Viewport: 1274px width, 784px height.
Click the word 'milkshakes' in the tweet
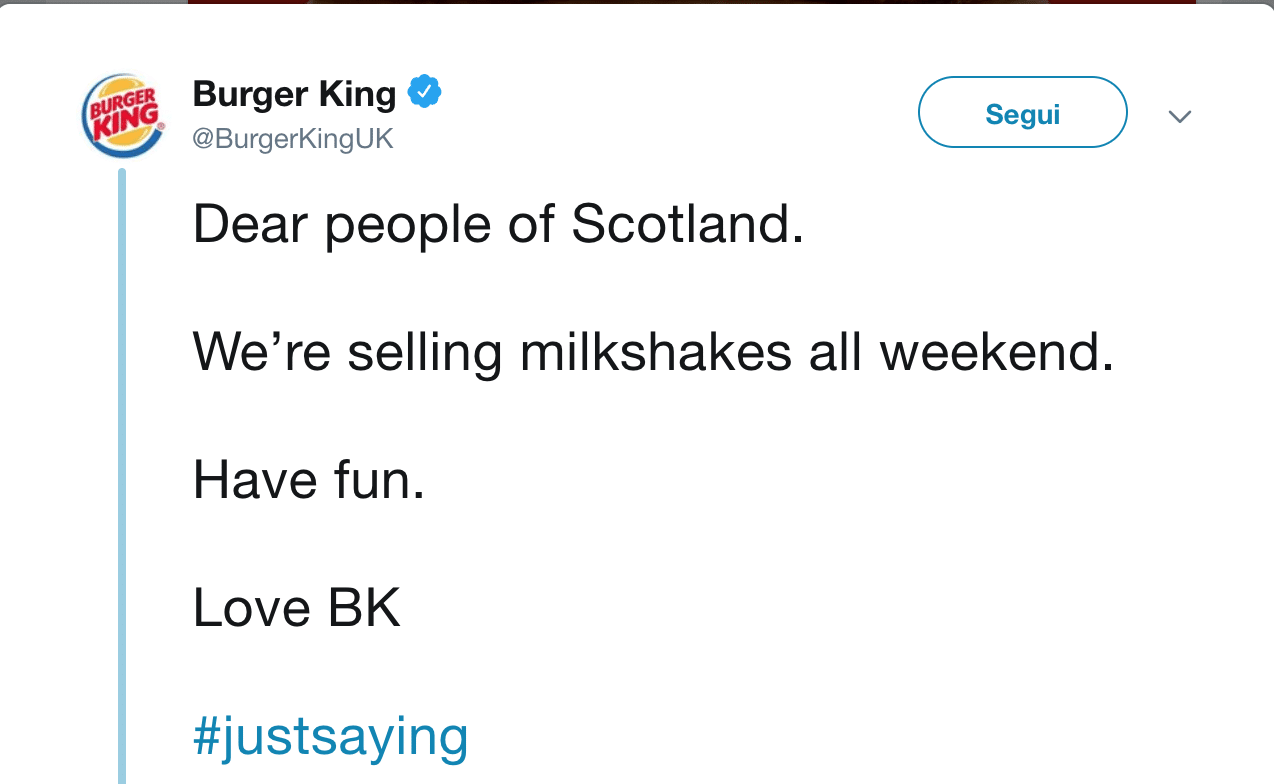coord(656,352)
